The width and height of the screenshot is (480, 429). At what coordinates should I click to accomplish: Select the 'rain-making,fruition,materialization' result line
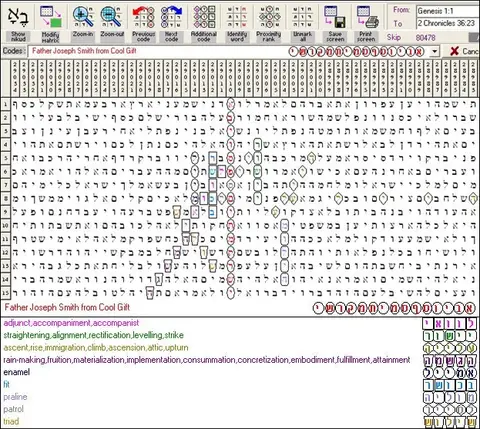[x=207, y=360]
